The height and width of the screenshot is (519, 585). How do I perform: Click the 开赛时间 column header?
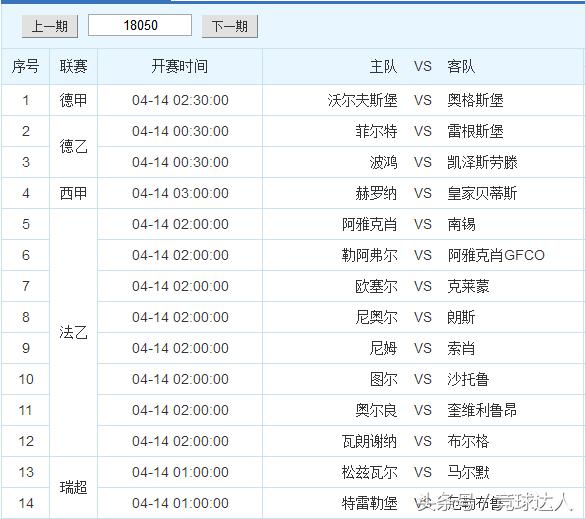[x=180, y=67]
